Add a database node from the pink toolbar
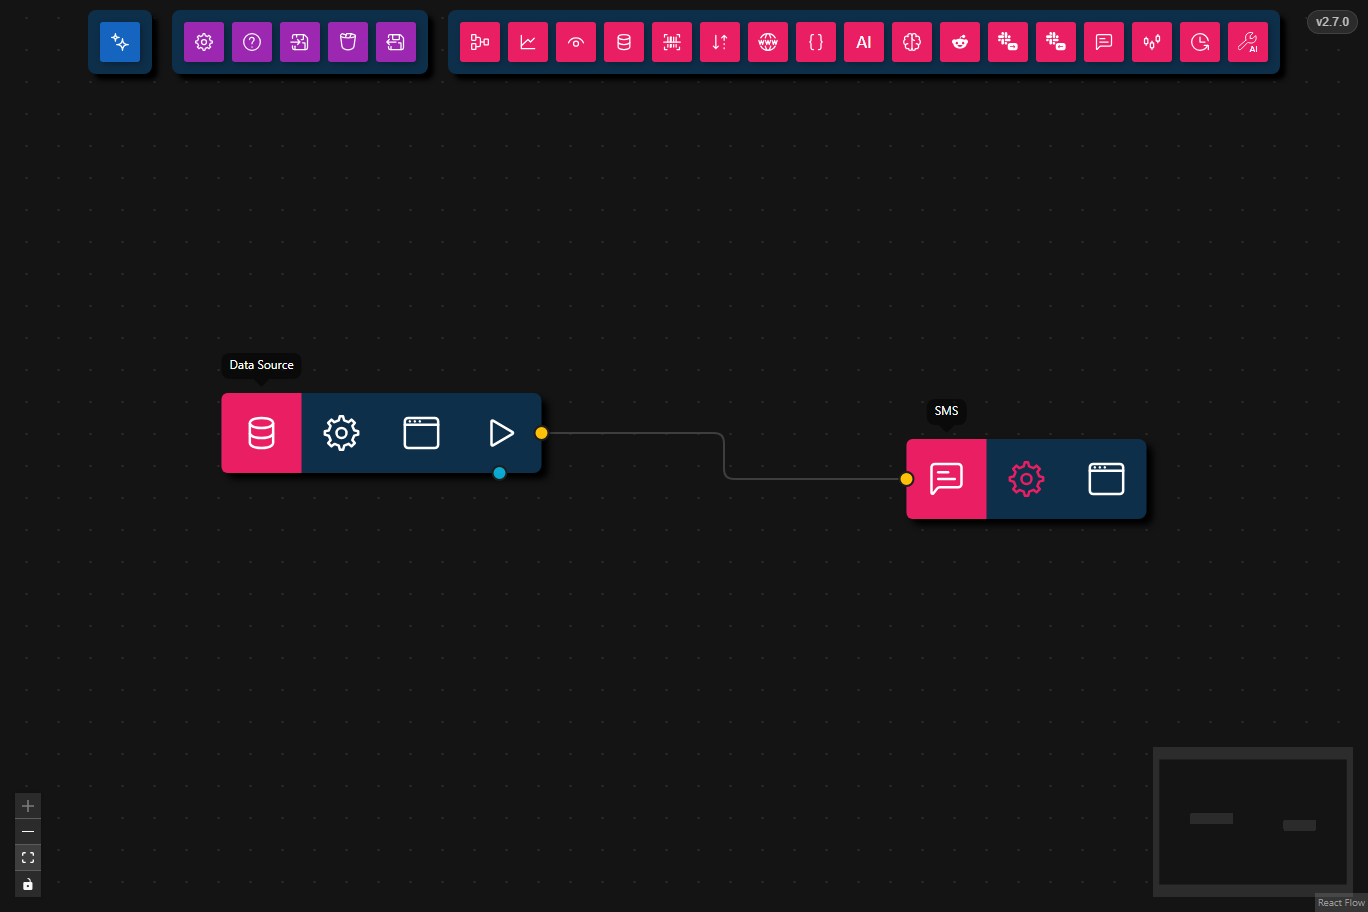The width and height of the screenshot is (1368, 912). 624,42
